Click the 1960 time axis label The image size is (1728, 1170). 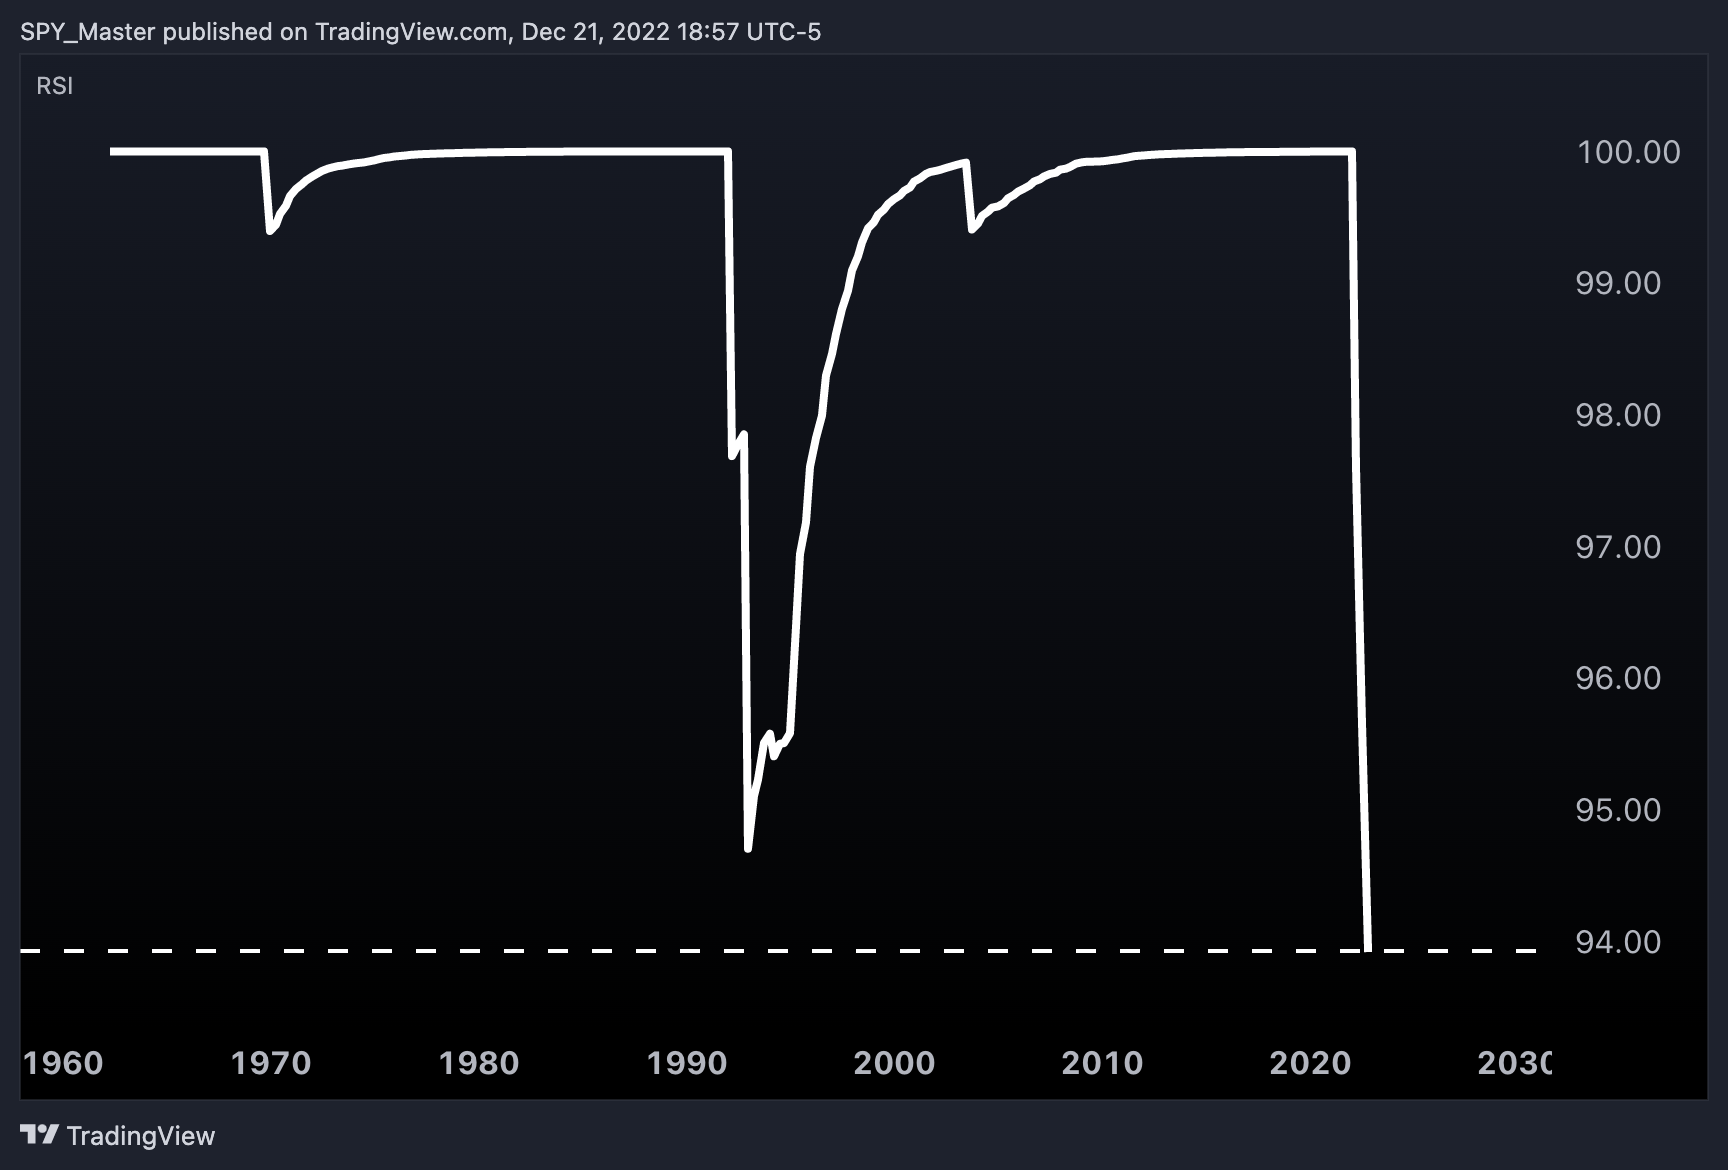coord(63,1062)
